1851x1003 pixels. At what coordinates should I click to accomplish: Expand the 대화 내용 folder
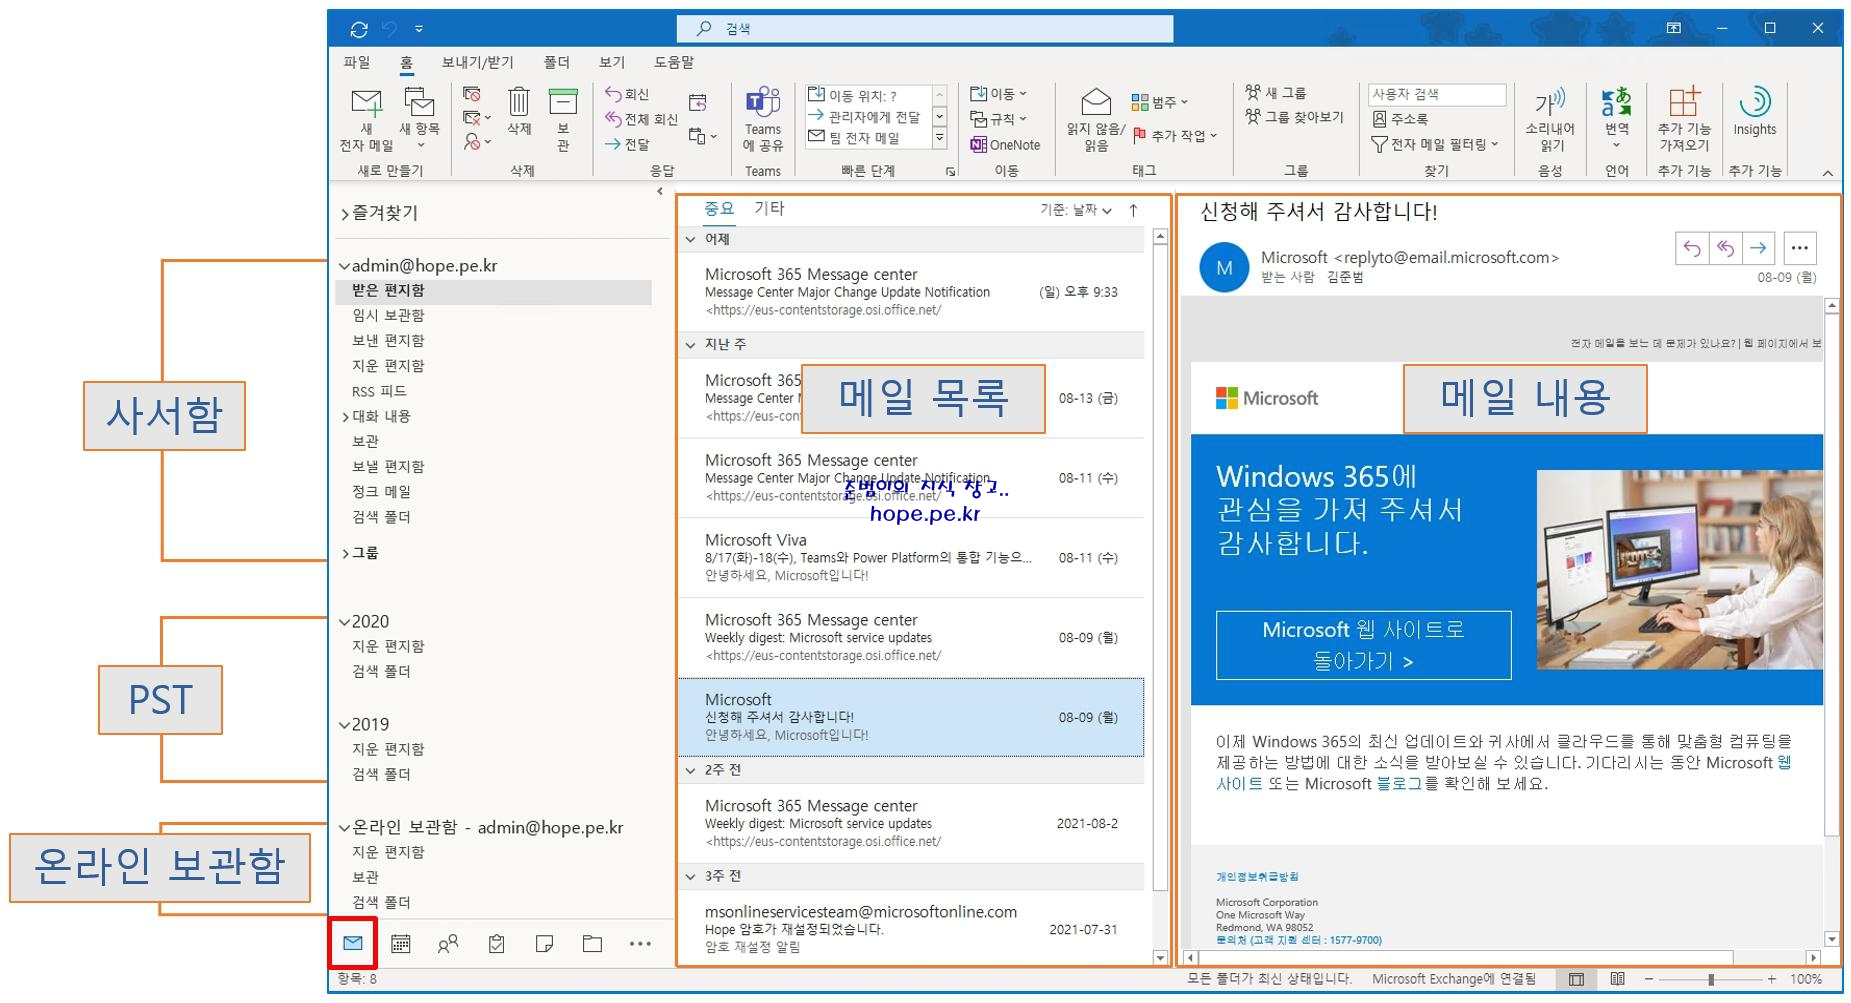[346, 417]
